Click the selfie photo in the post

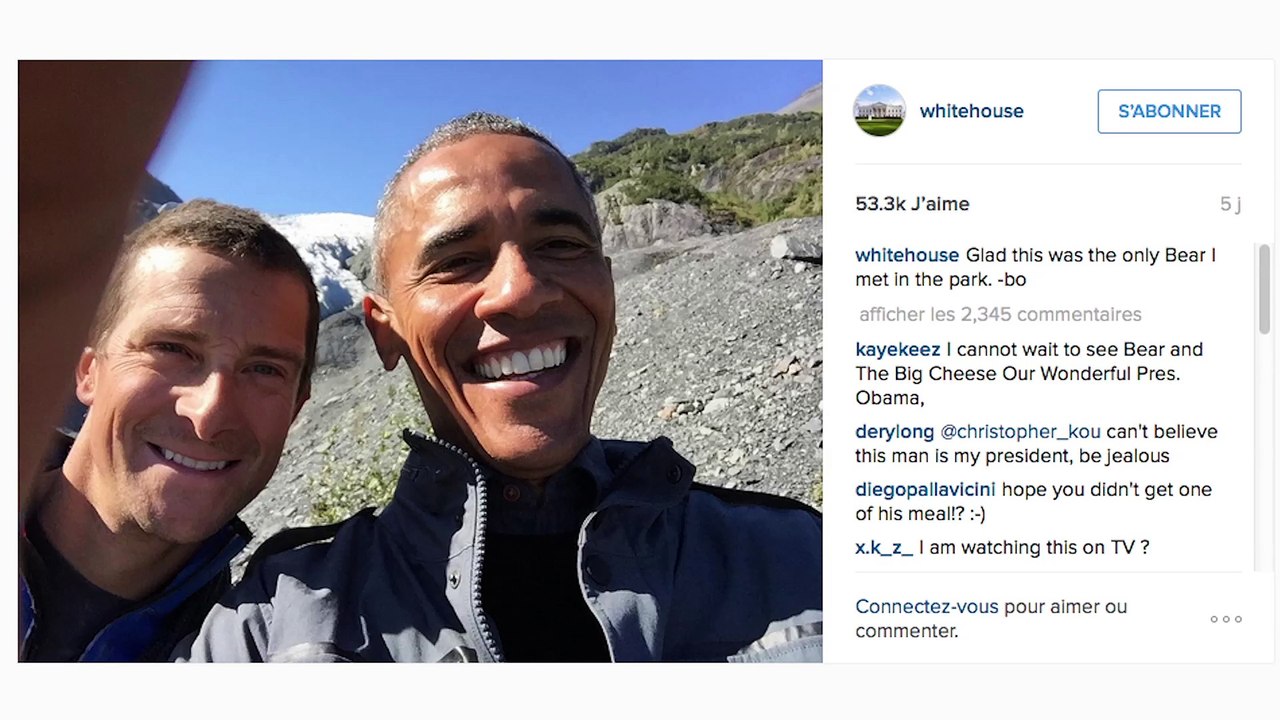tap(420, 360)
